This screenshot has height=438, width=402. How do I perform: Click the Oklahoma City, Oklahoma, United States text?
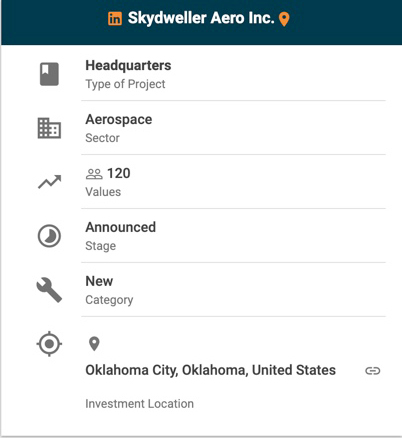(x=211, y=370)
